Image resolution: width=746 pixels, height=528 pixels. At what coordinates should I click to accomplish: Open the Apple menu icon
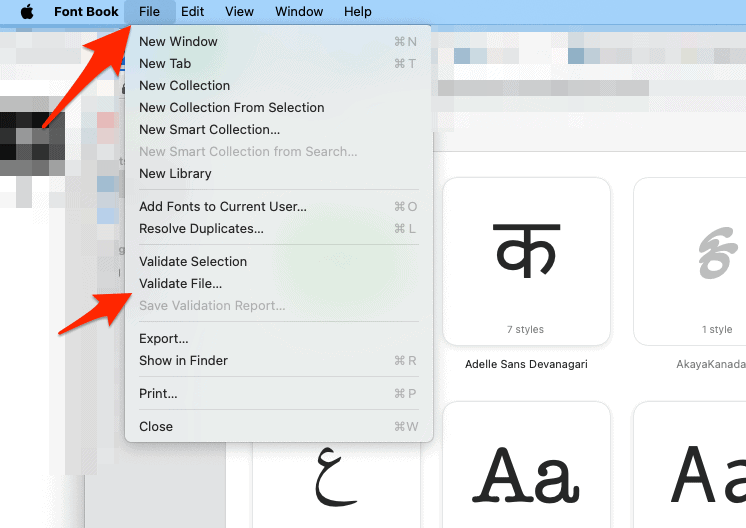[27, 12]
